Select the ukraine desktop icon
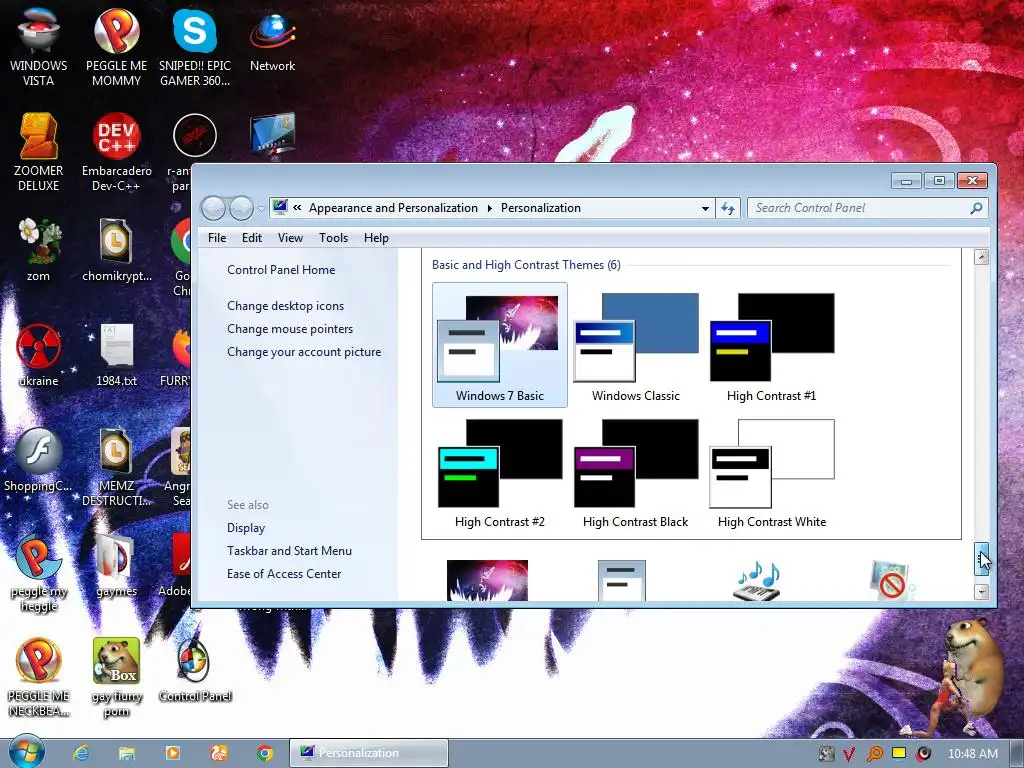Viewport: 1024px width, 768px height. pos(39,355)
